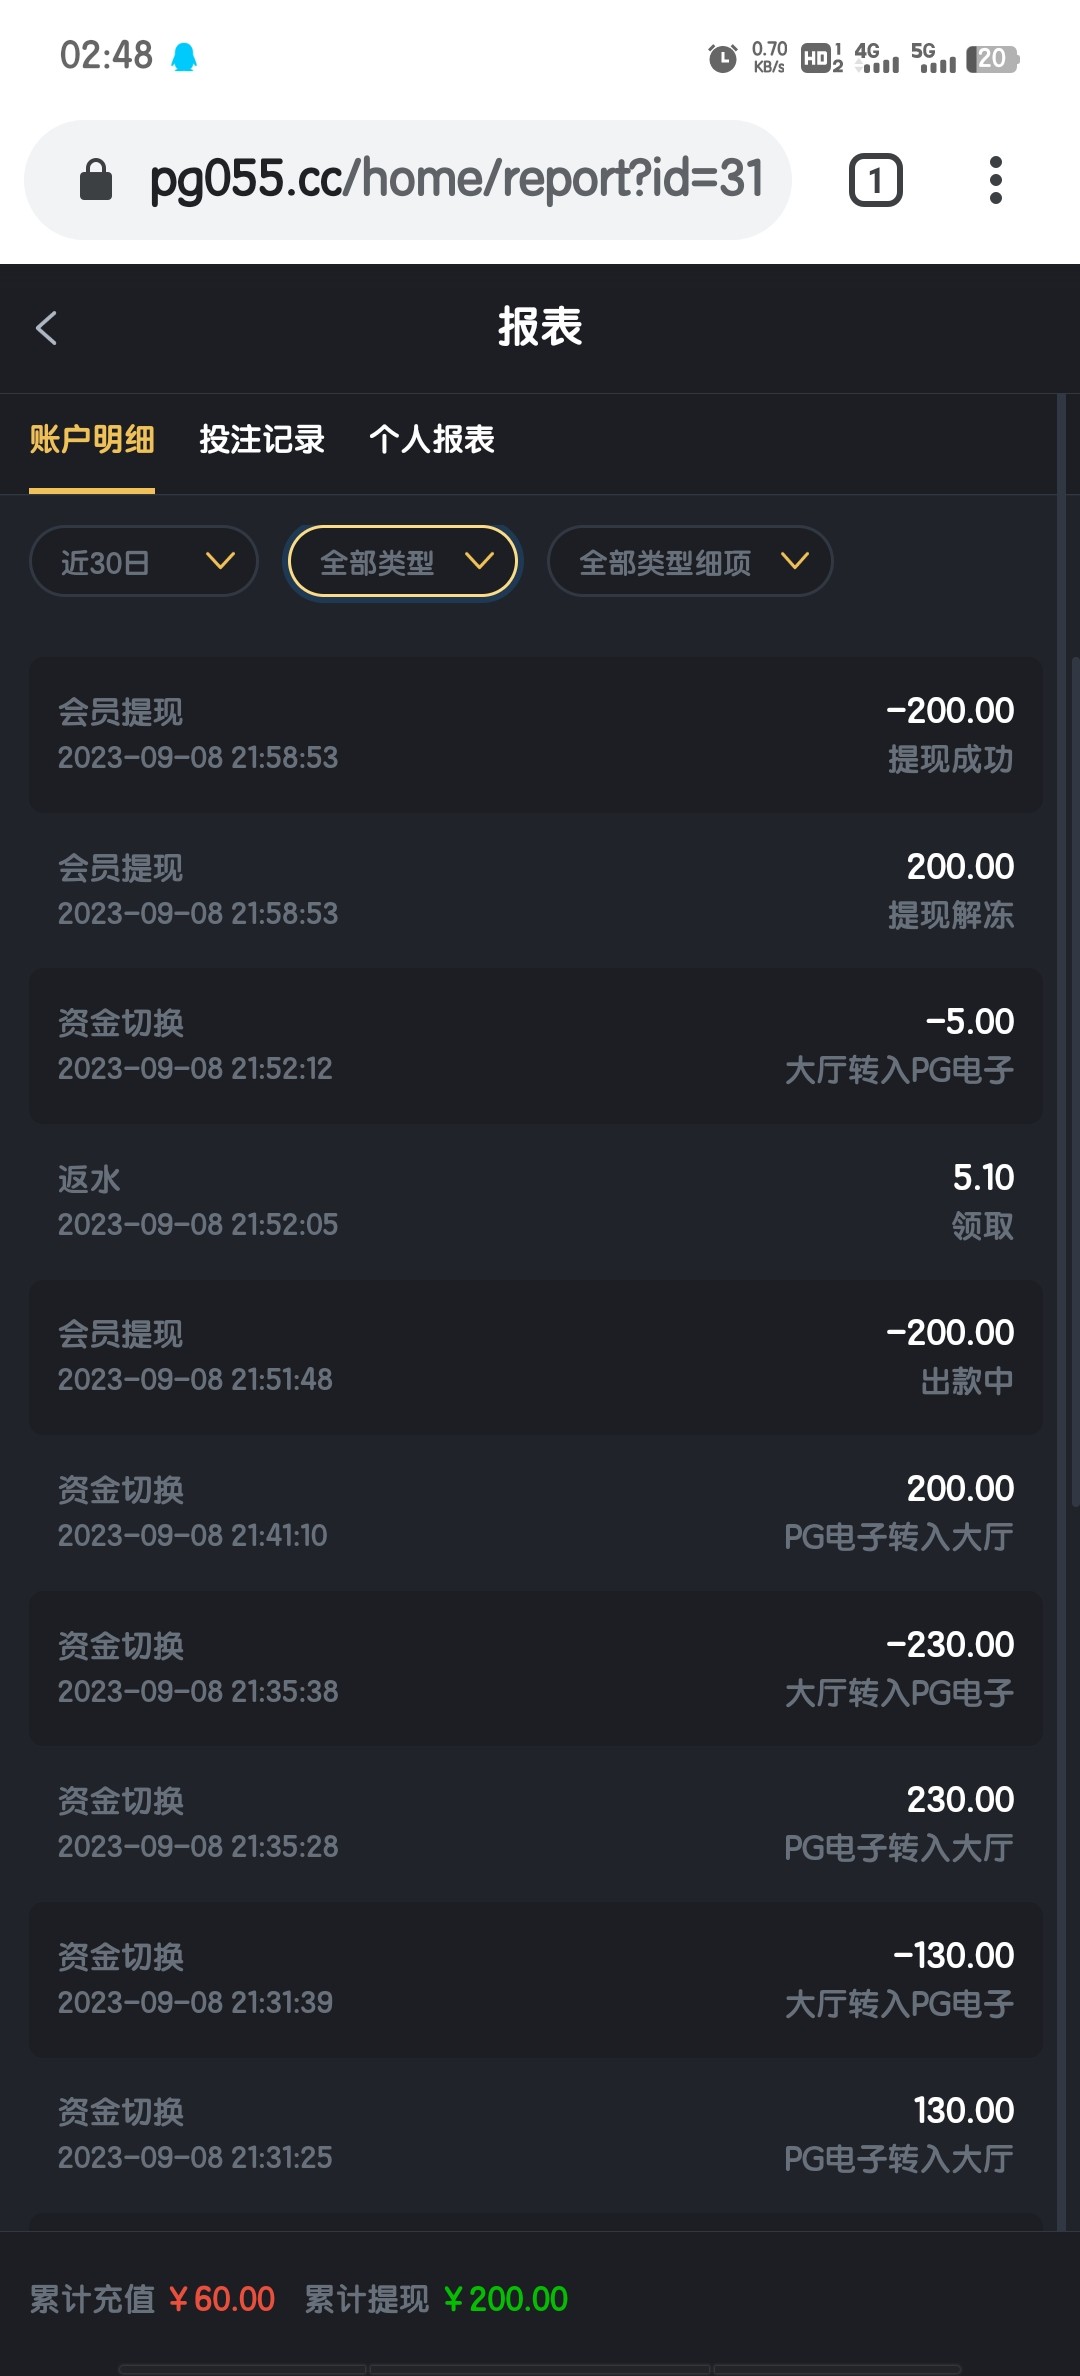Image resolution: width=1080 pixels, height=2376 pixels.
Task: Open the browser three-dot menu
Action: pos(994,180)
